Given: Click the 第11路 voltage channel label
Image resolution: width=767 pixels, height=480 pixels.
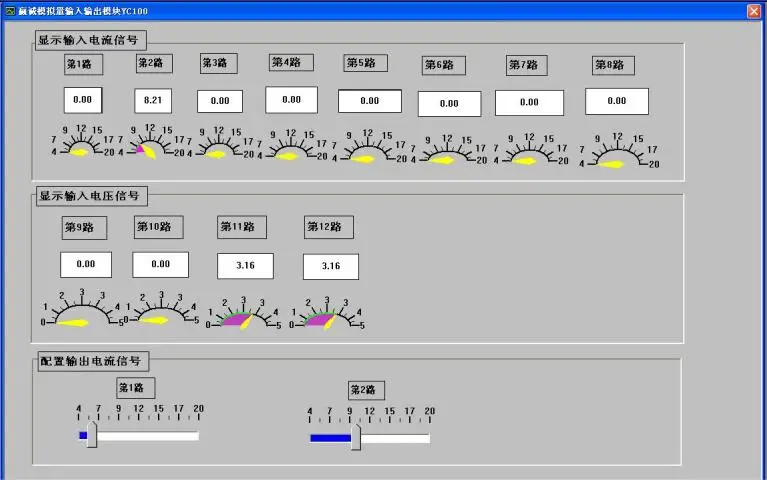Looking at the screenshot, I should 242,227.
